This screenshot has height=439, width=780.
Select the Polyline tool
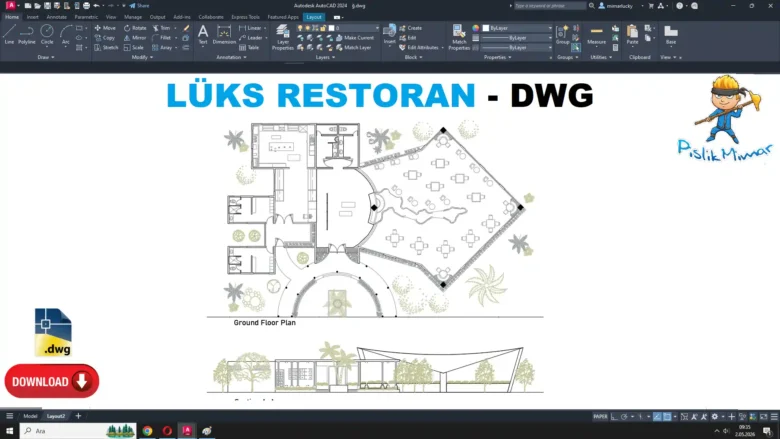[27, 34]
